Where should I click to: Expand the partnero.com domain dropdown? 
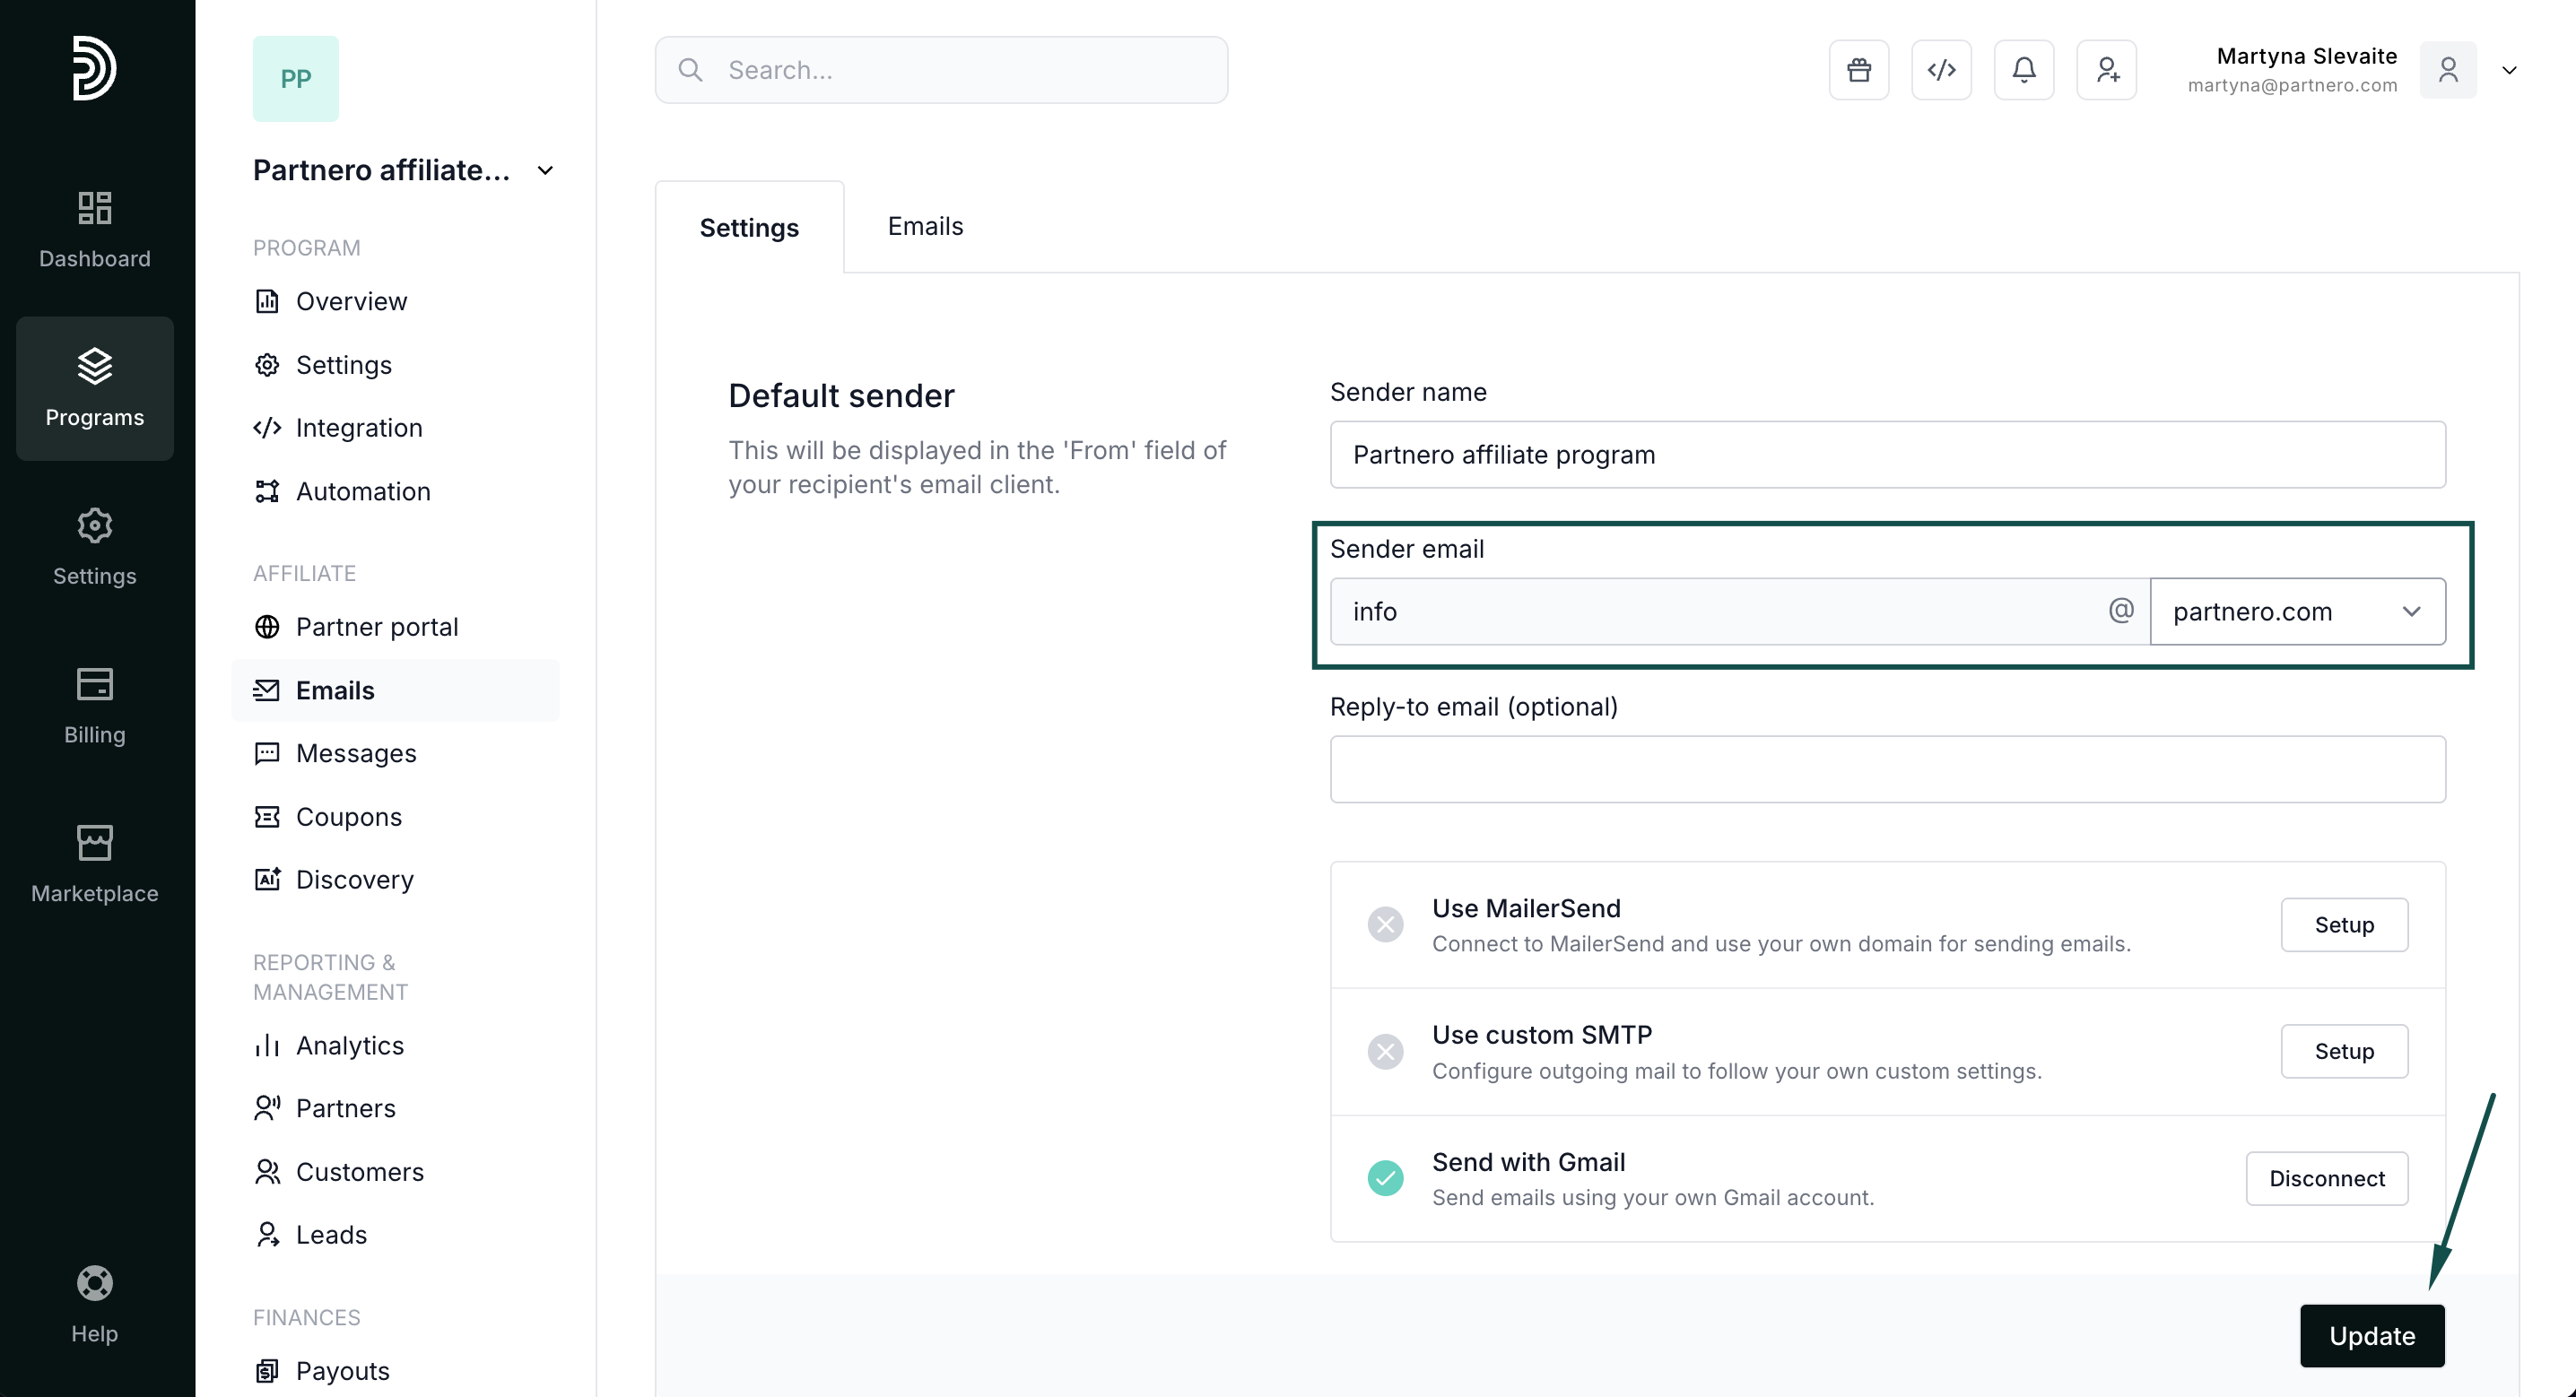click(2297, 612)
